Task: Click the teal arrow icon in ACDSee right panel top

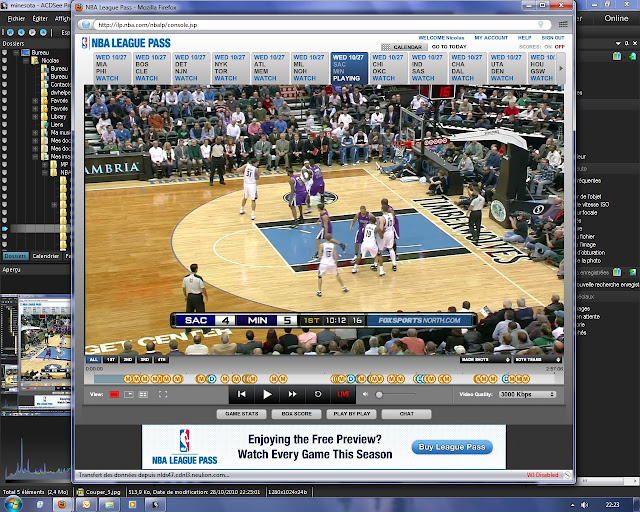Action: [x=632, y=56]
